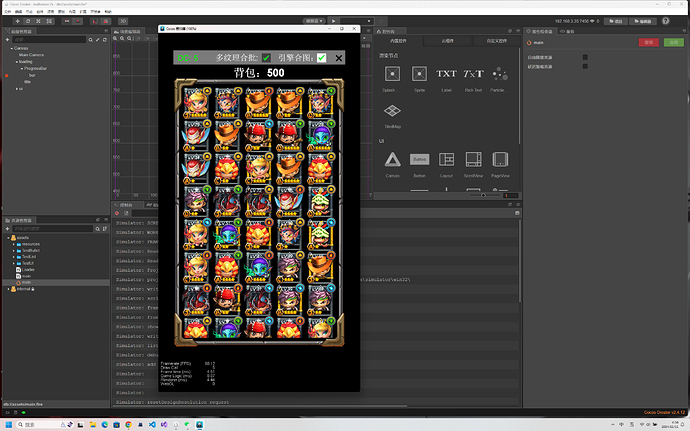Viewport: 690px width, 431px height.
Task: Expand the internal folder in assets
Action: pyautogui.click(x=8, y=289)
